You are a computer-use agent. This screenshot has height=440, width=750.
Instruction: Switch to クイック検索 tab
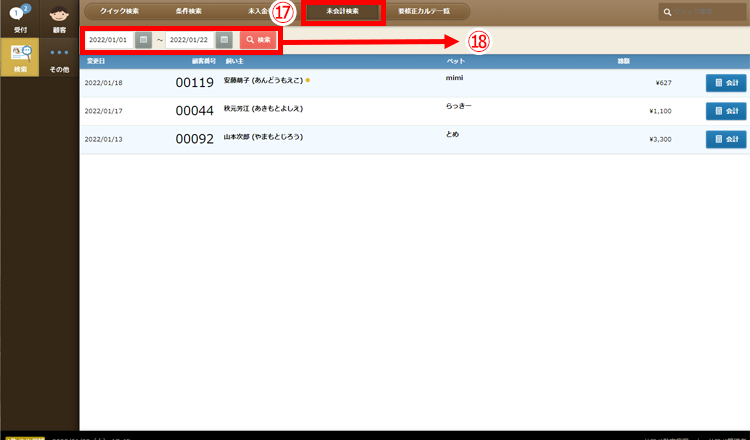[x=119, y=11]
